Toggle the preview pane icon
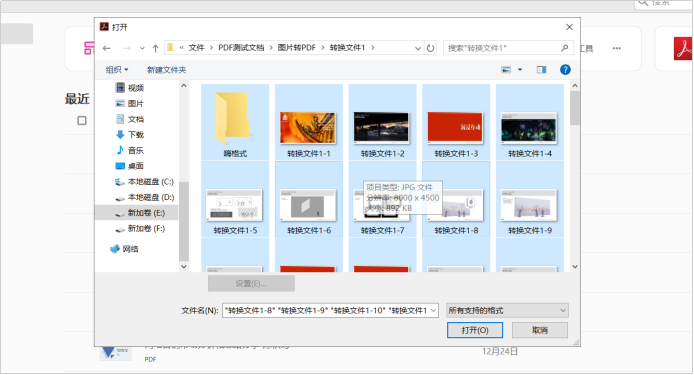694x375 pixels. point(541,70)
